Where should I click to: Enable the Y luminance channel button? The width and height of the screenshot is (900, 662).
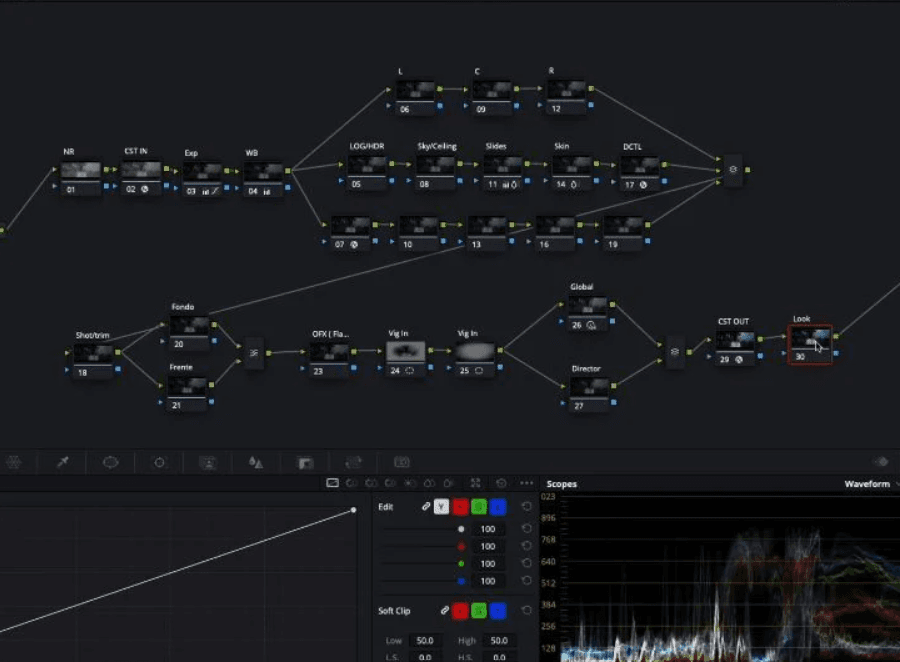441,506
